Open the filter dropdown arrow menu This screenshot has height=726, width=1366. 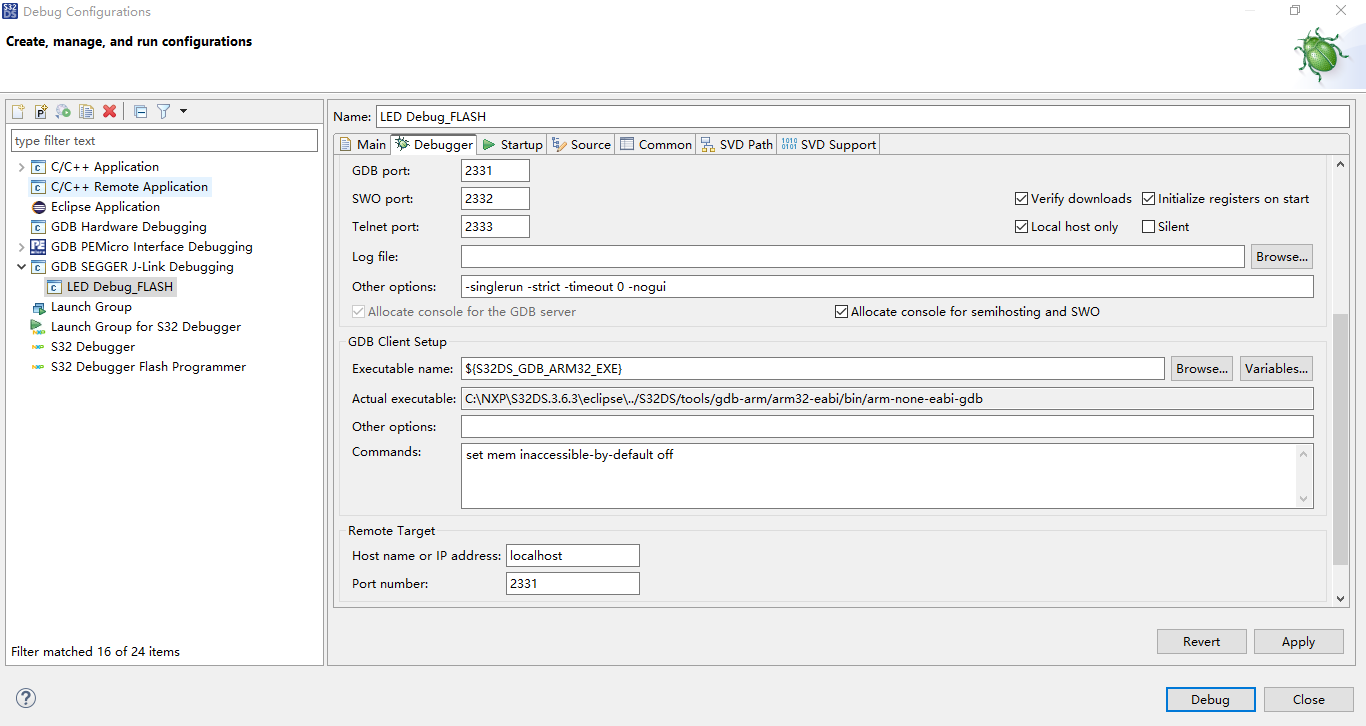point(183,111)
